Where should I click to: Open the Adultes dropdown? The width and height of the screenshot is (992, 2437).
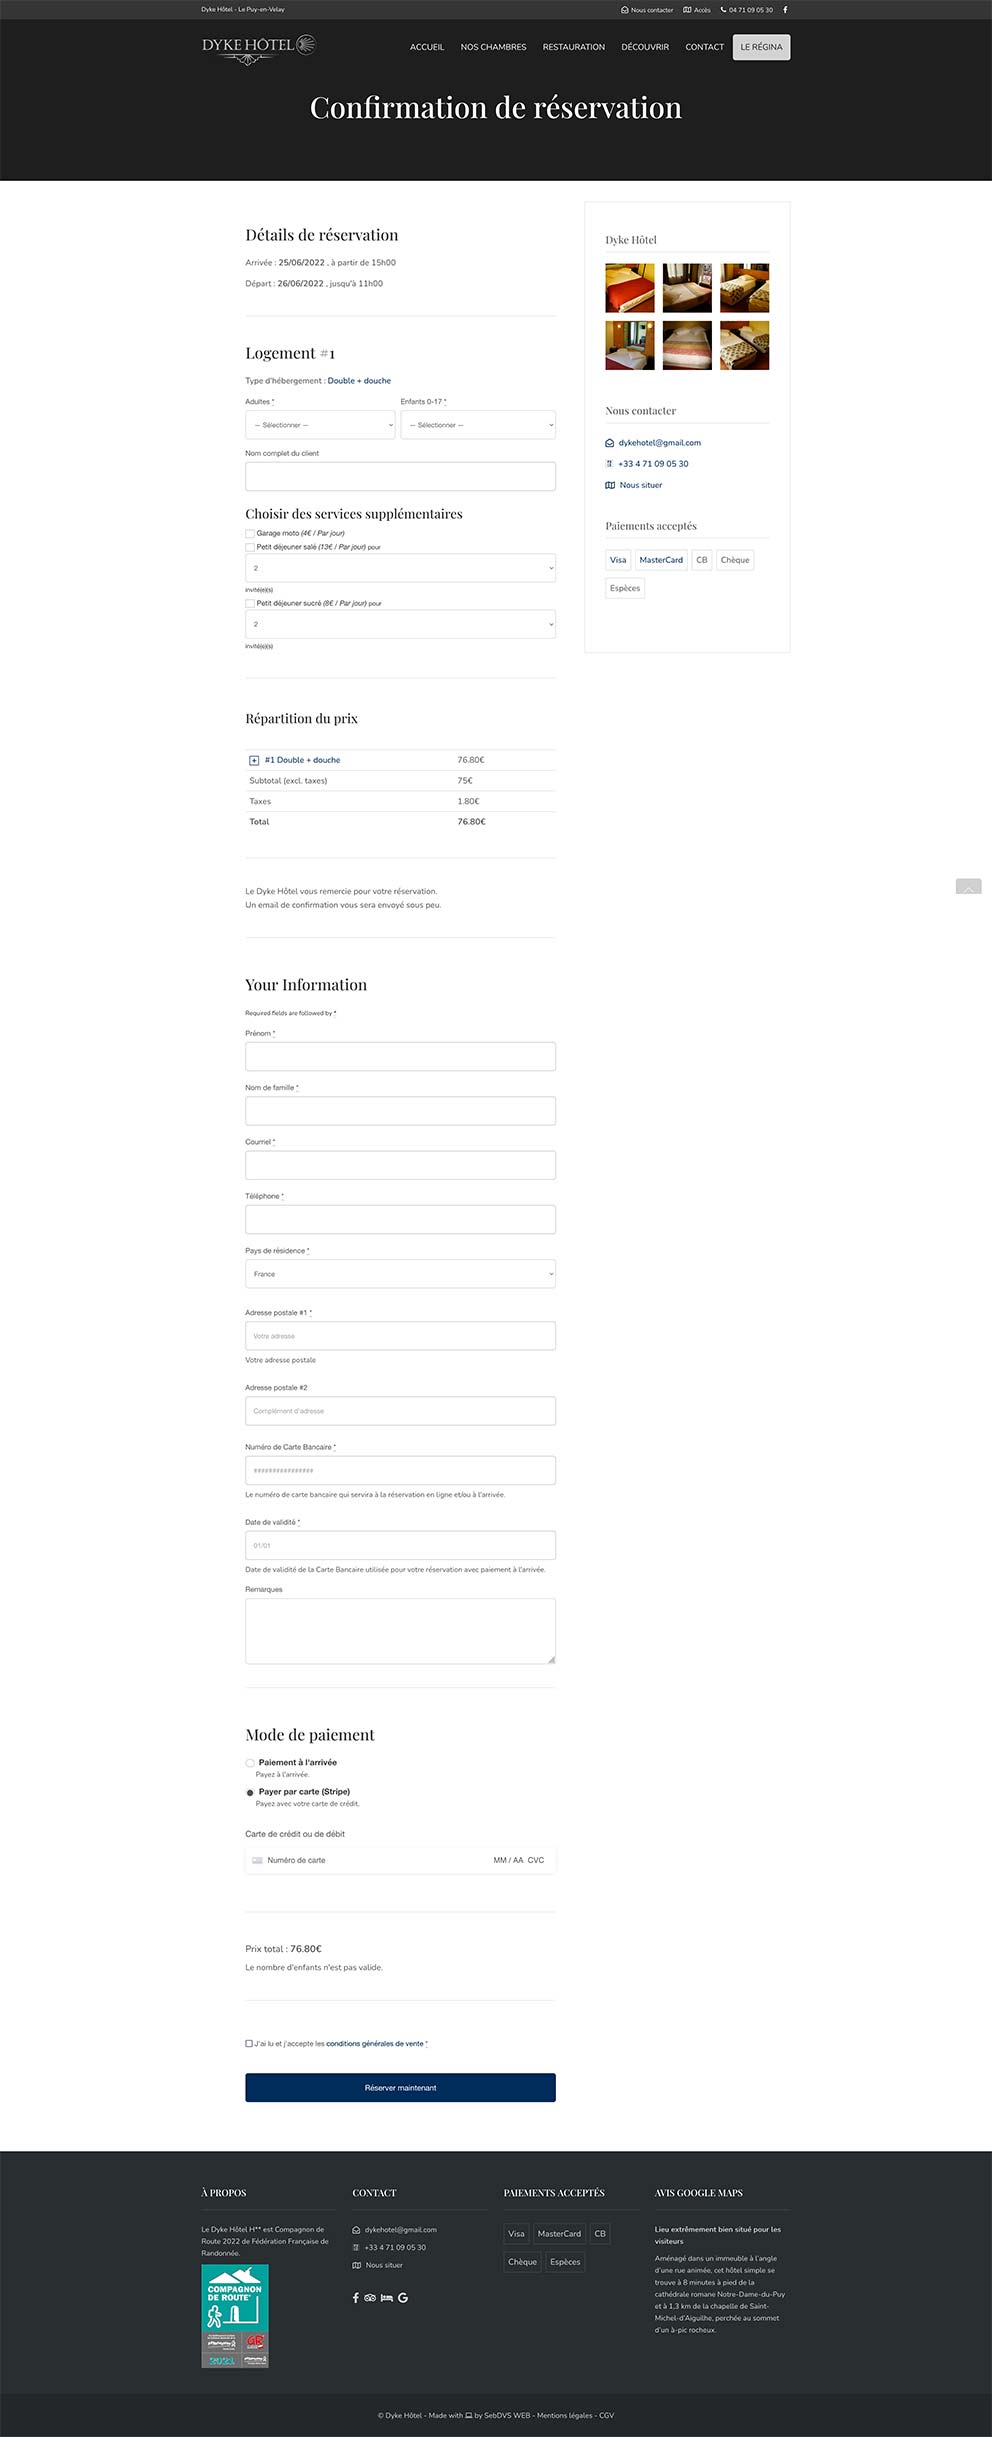coord(320,425)
